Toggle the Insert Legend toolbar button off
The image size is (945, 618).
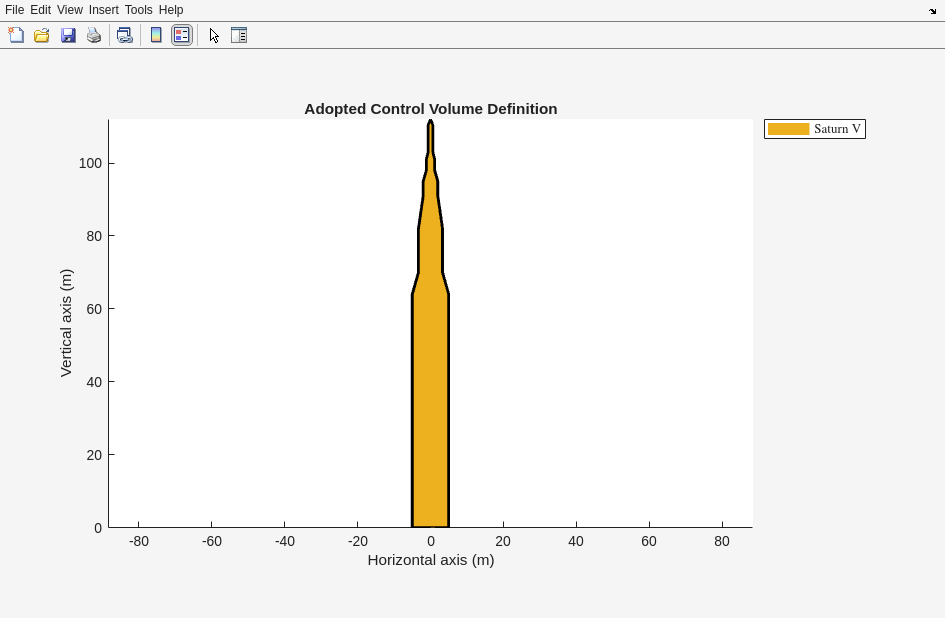pyautogui.click(x=181, y=35)
